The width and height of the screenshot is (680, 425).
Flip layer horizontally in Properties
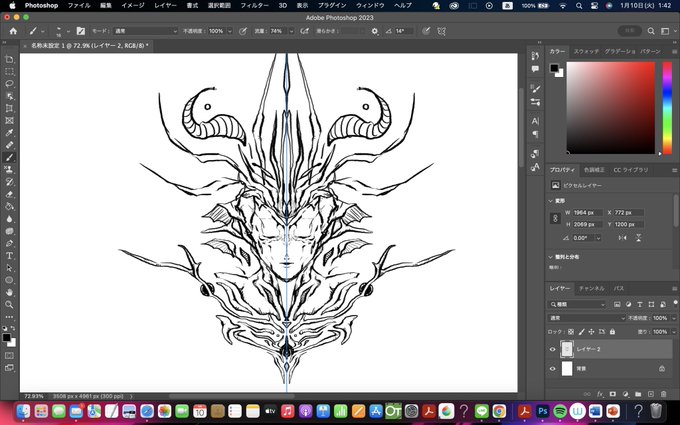(623, 238)
